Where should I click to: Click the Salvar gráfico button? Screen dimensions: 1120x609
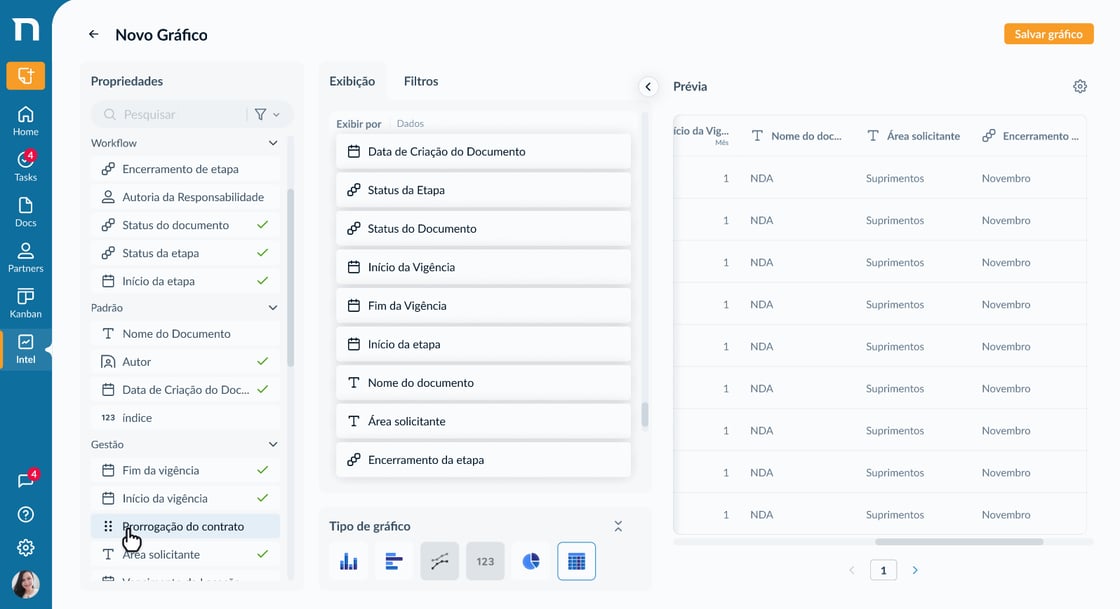(1049, 34)
